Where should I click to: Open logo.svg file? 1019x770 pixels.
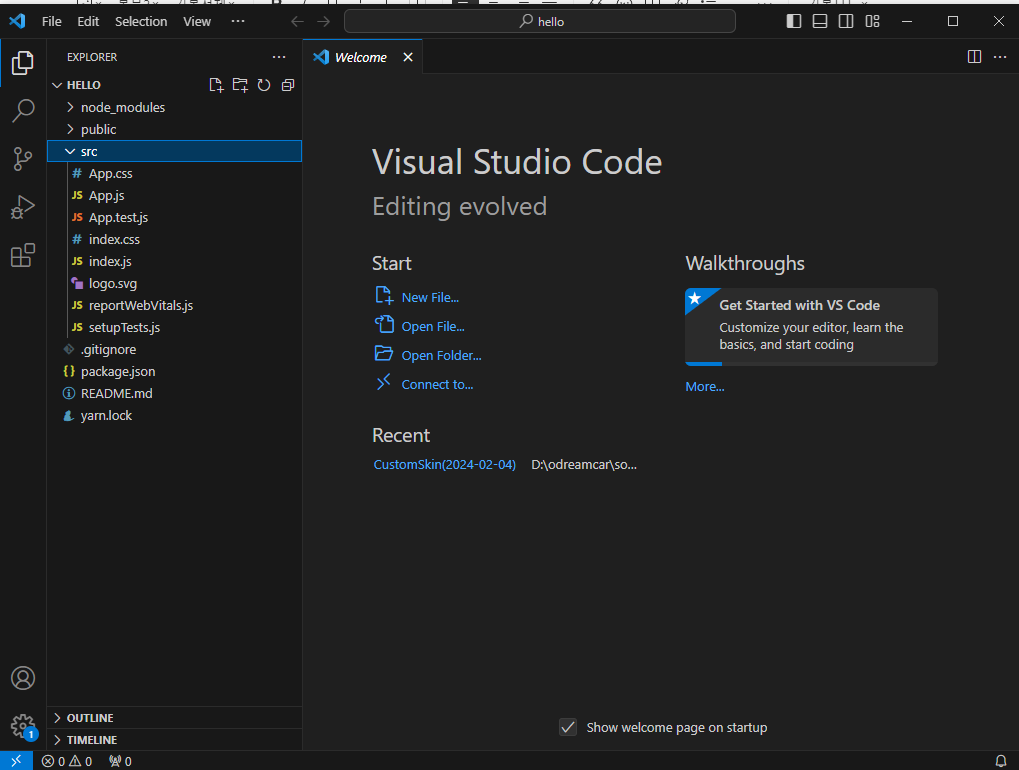pyautogui.click(x=174, y=283)
